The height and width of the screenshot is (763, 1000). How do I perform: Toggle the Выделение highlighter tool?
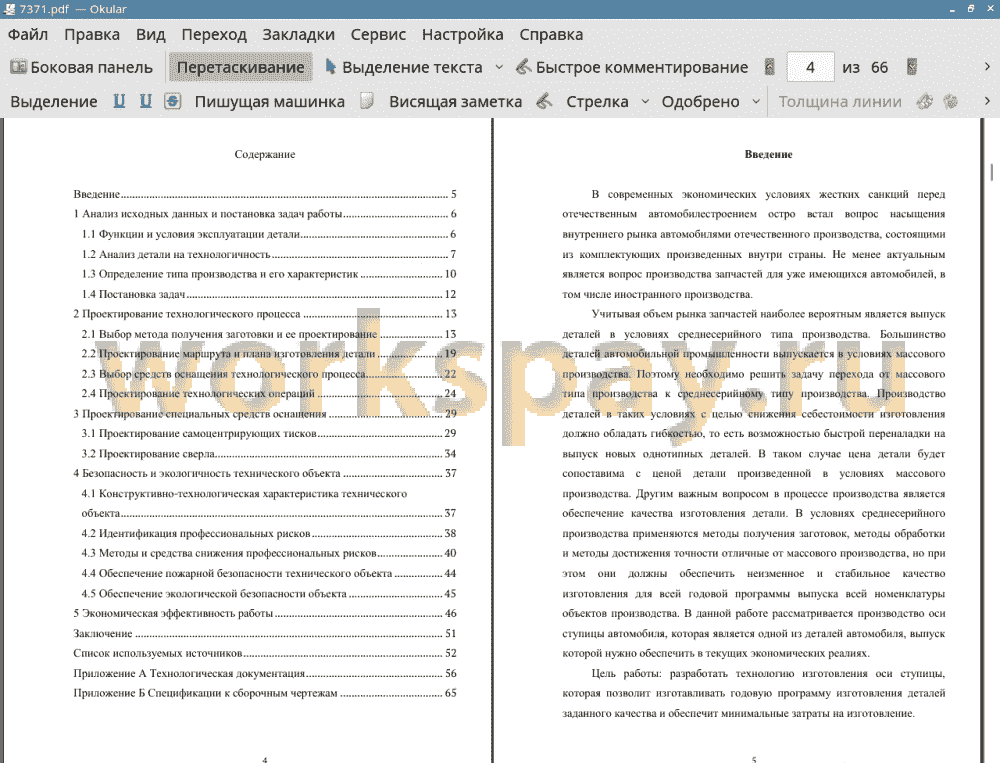[x=54, y=101]
